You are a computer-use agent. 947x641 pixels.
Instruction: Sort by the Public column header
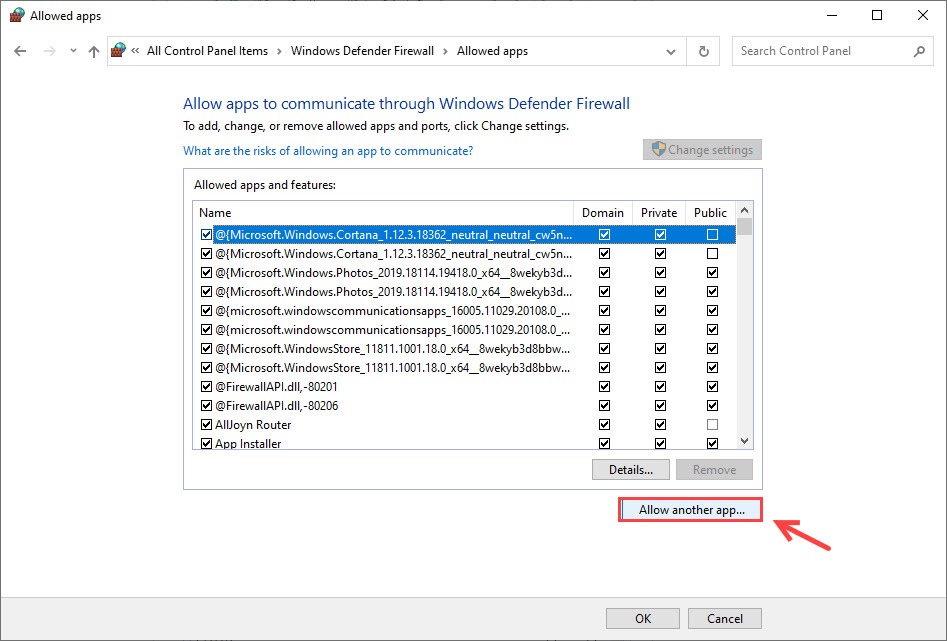pyautogui.click(x=710, y=213)
